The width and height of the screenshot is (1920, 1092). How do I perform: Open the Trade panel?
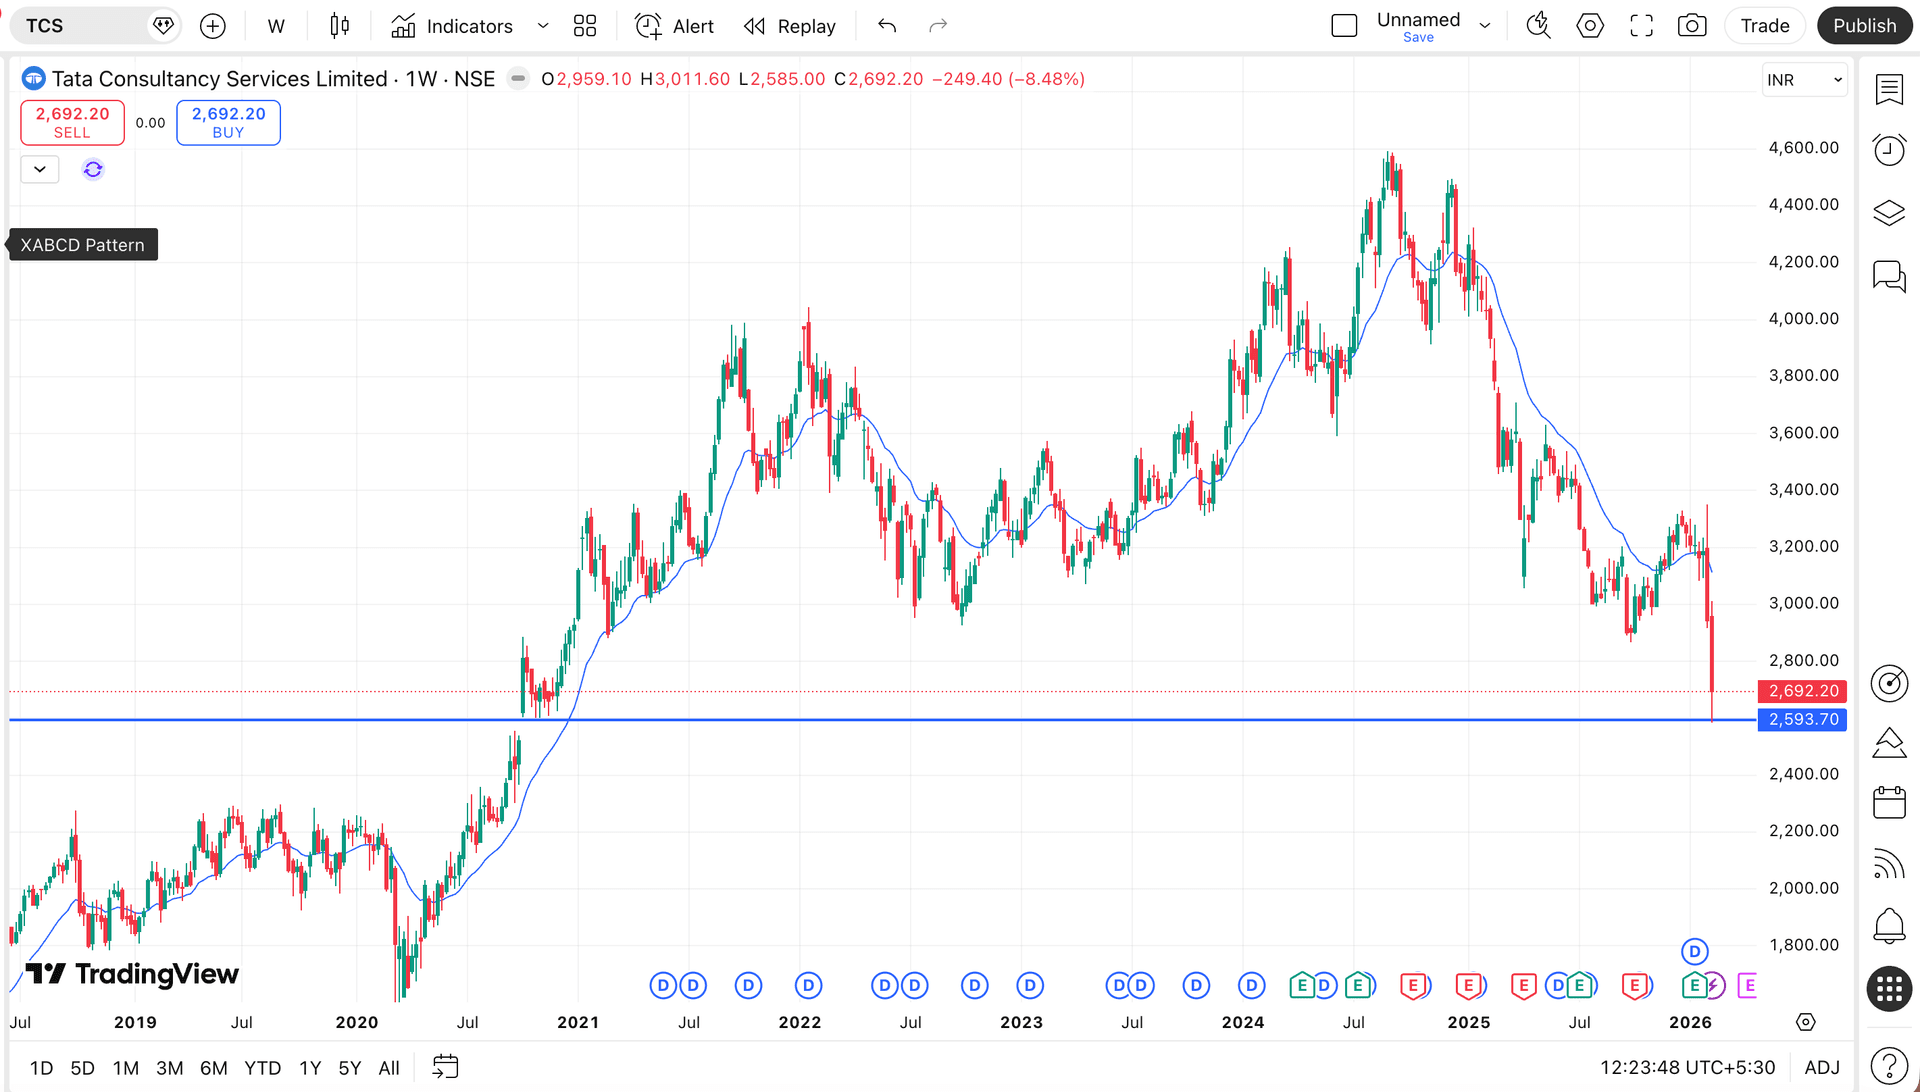tap(1765, 26)
